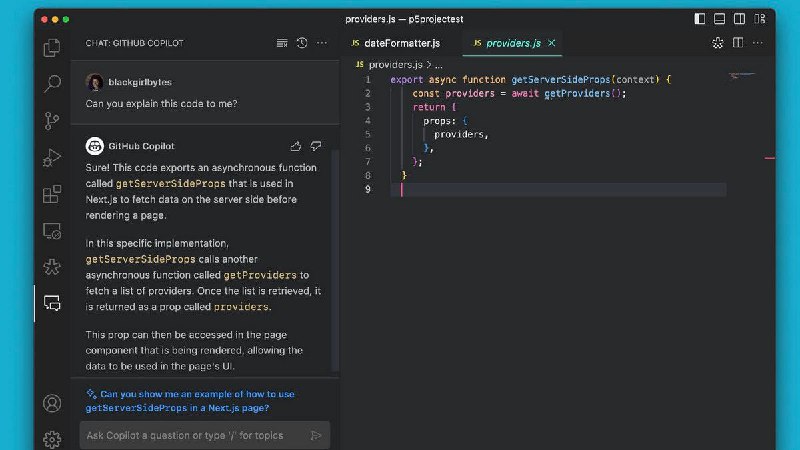Mark Copilot response as helpful with thumbs up
This screenshot has width=800, height=450.
pyautogui.click(x=296, y=146)
